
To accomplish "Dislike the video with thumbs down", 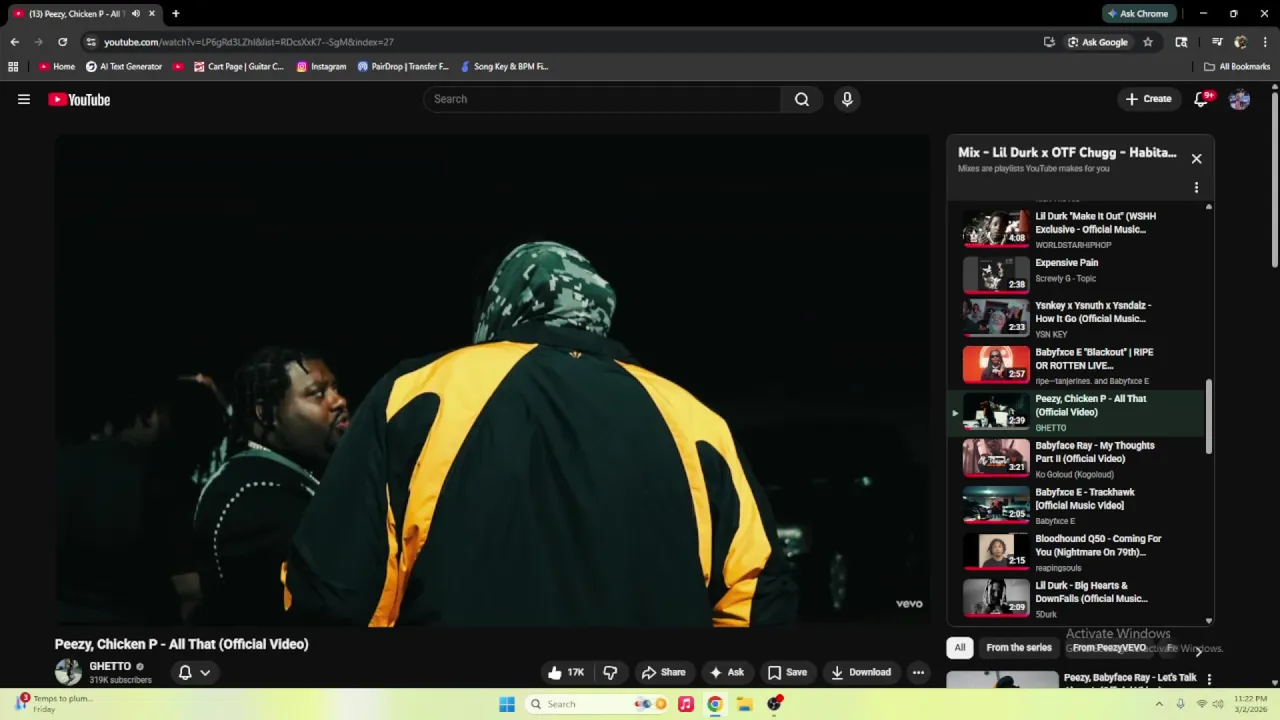I will (x=610, y=672).
